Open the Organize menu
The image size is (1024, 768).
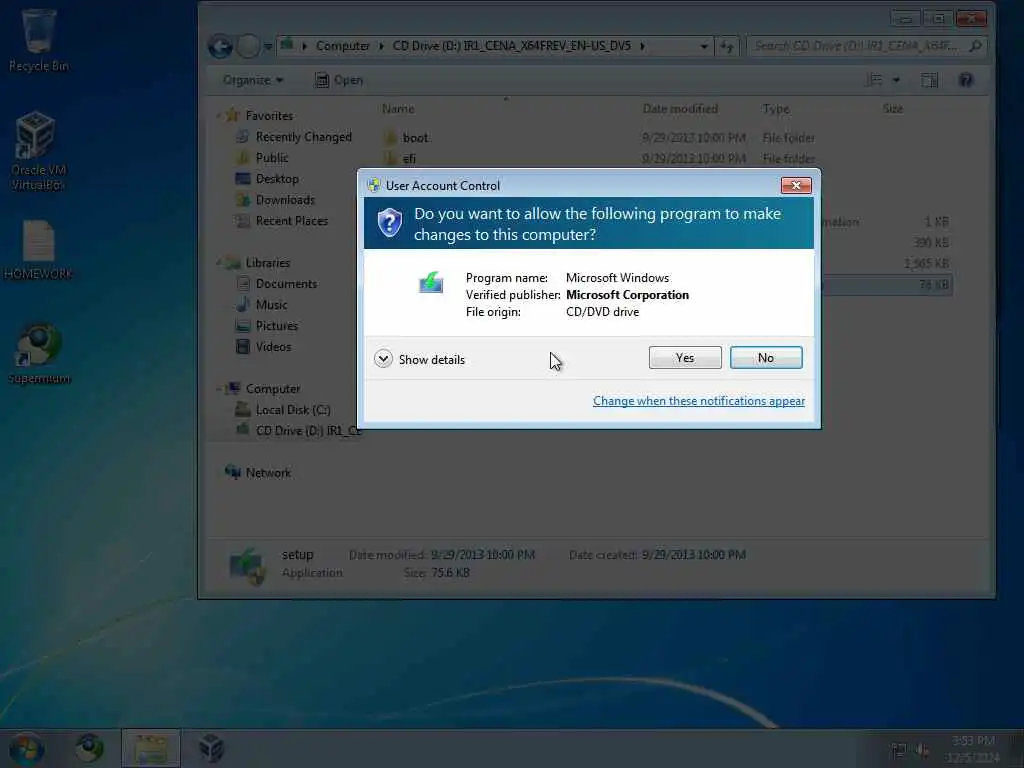pos(253,80)
